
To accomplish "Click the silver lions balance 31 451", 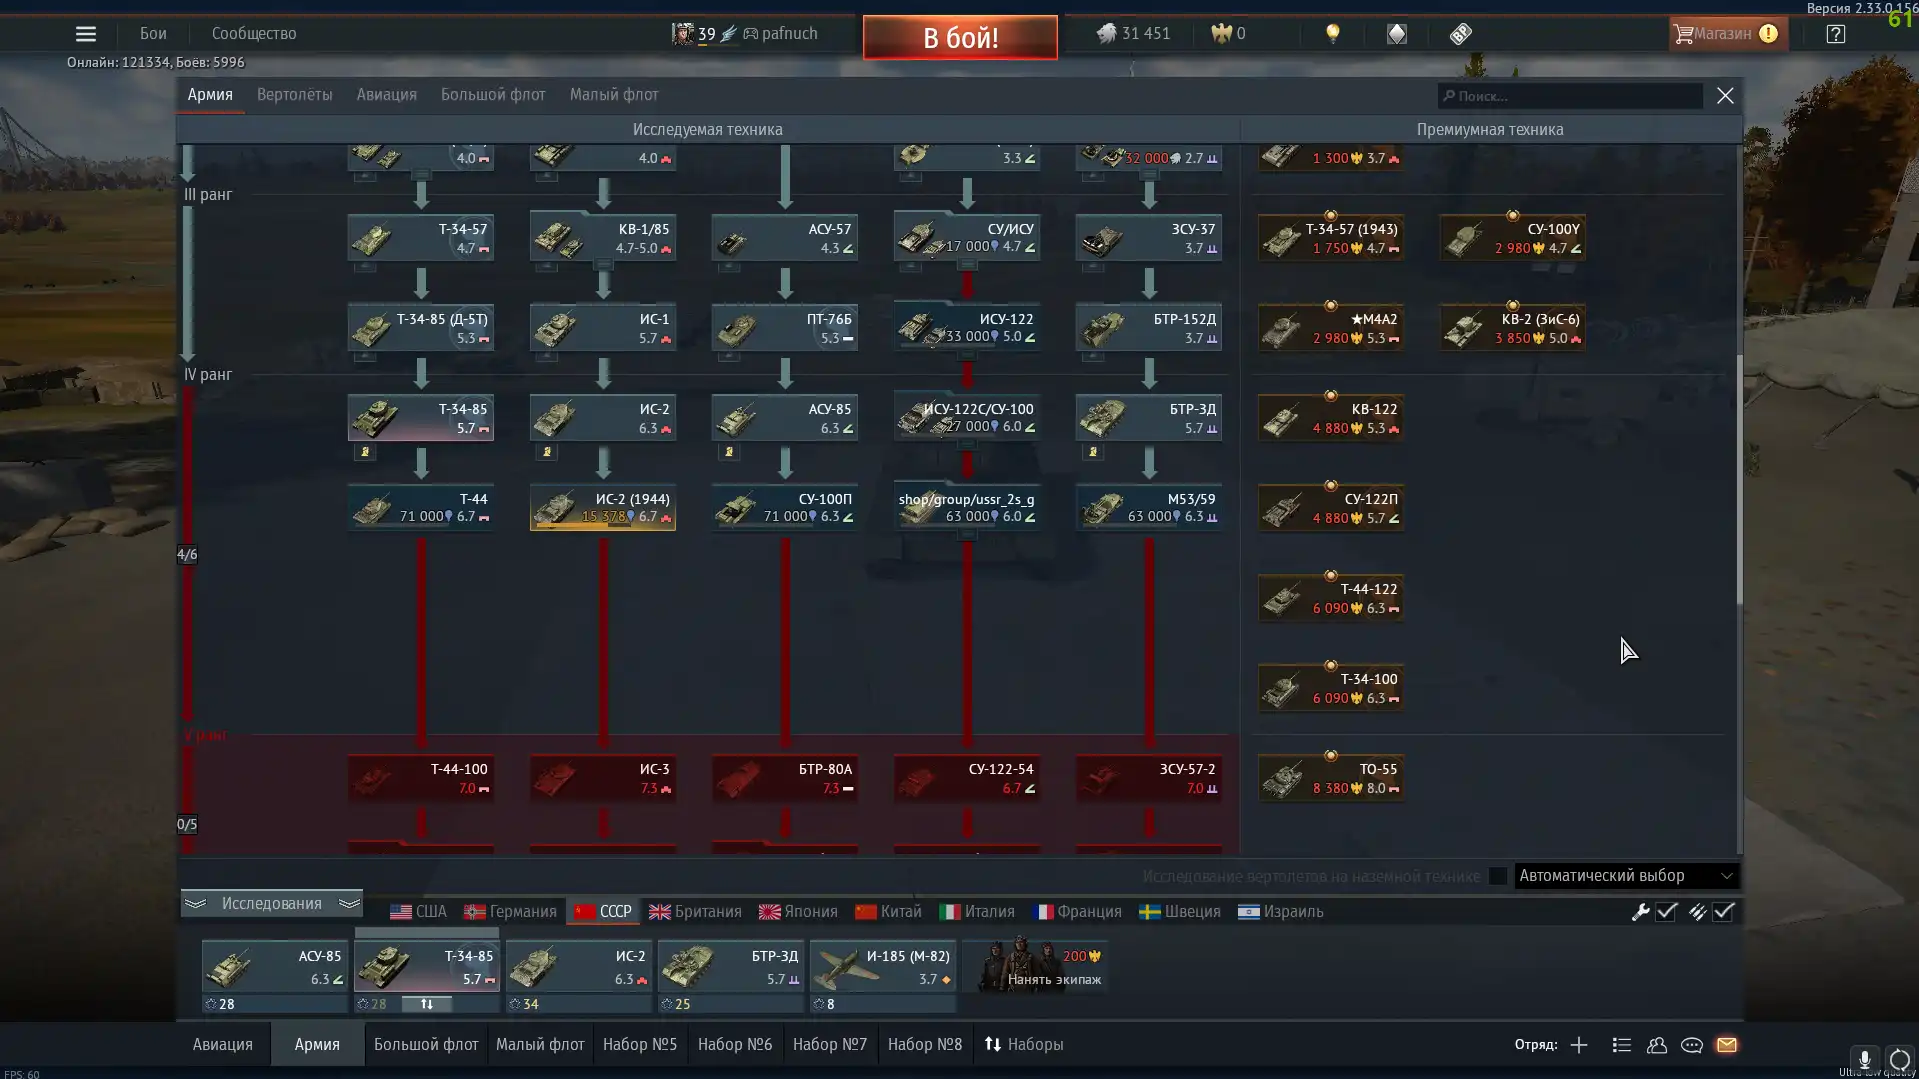I will coord(1133,33).
